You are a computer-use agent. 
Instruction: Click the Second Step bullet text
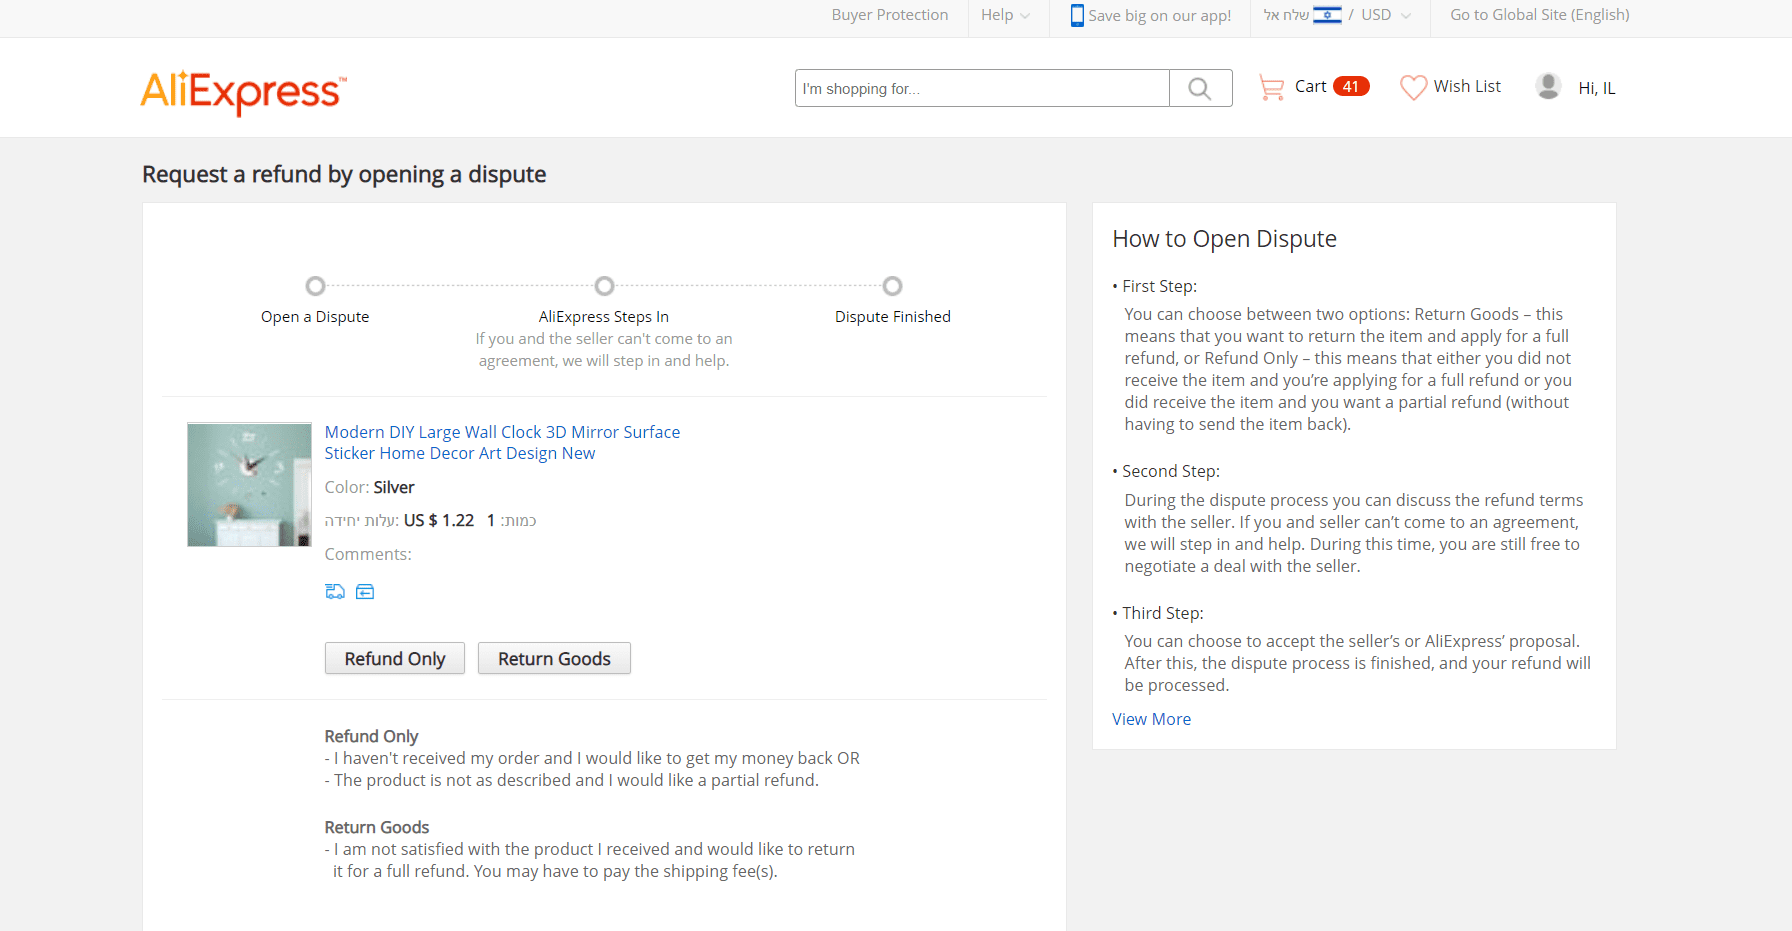coord(1170,471)
